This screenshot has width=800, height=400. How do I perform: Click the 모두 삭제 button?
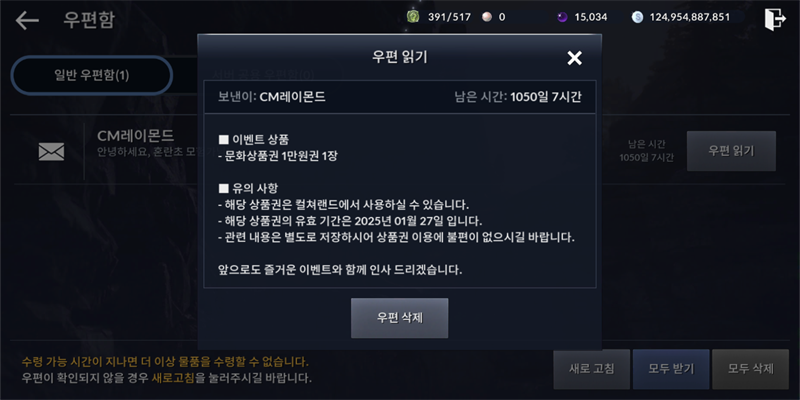tap(751, 369)
